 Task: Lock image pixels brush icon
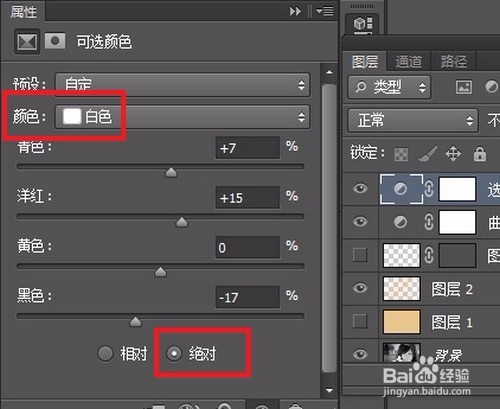click(428, 154)
